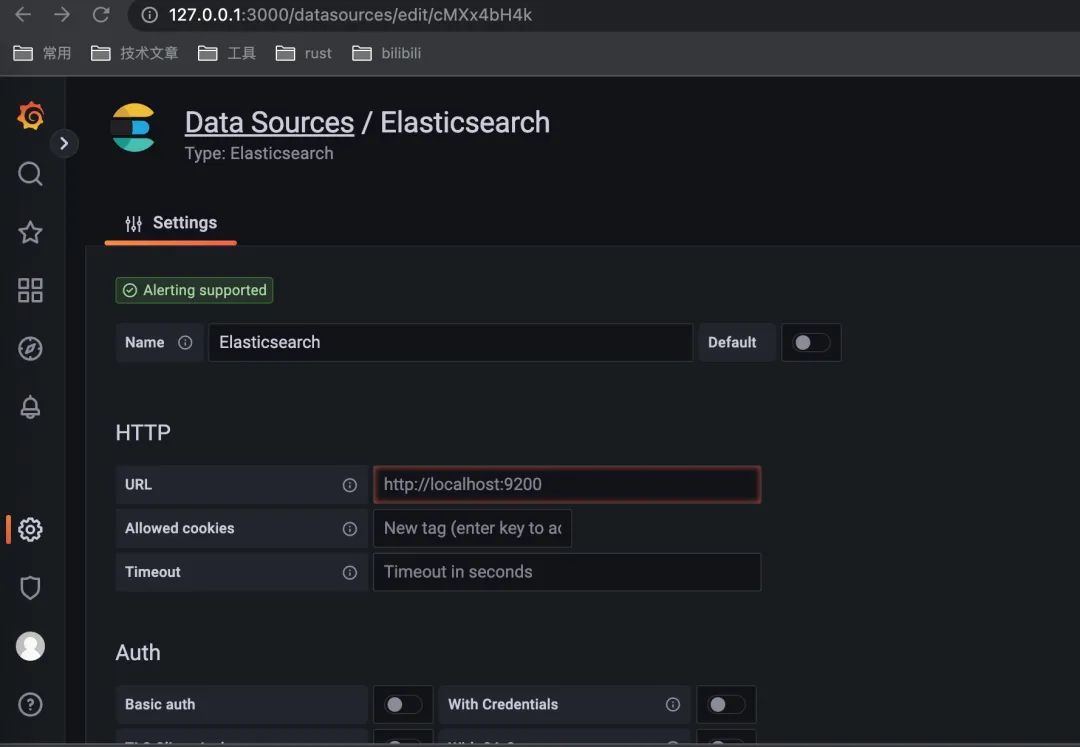1080x747 pixels.
Task: Click the site information icon in the address bar
Action: 149,14
